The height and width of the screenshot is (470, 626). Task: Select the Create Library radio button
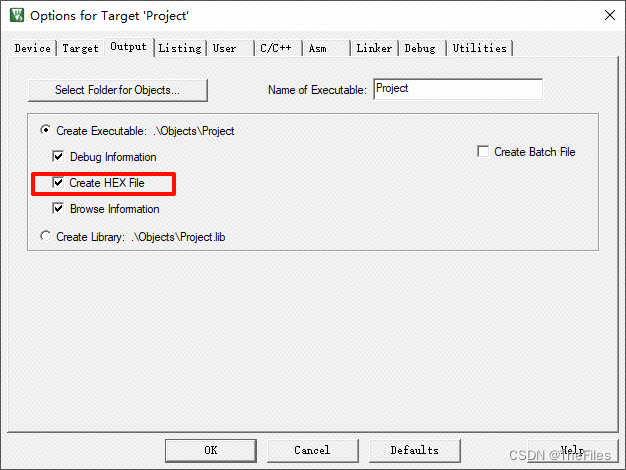click(x=46, y=236)
